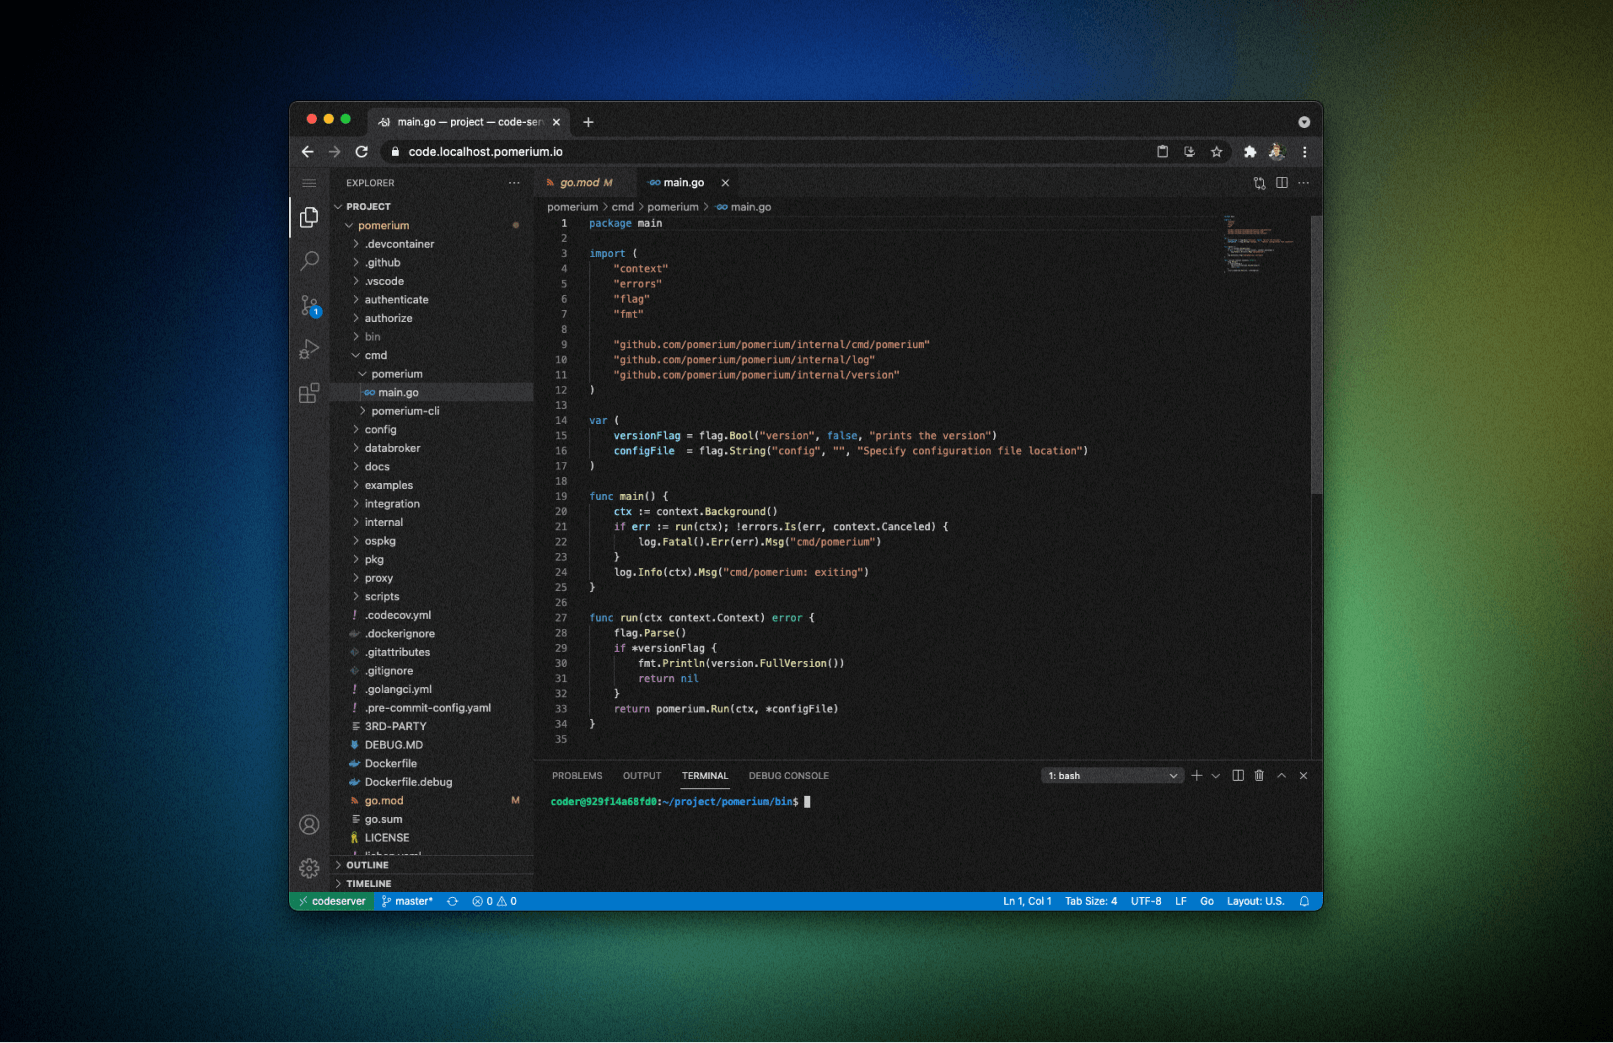1613x1043 pixels.
Task: Switch to the PROBLEMS panel tab
Action: 577,776
